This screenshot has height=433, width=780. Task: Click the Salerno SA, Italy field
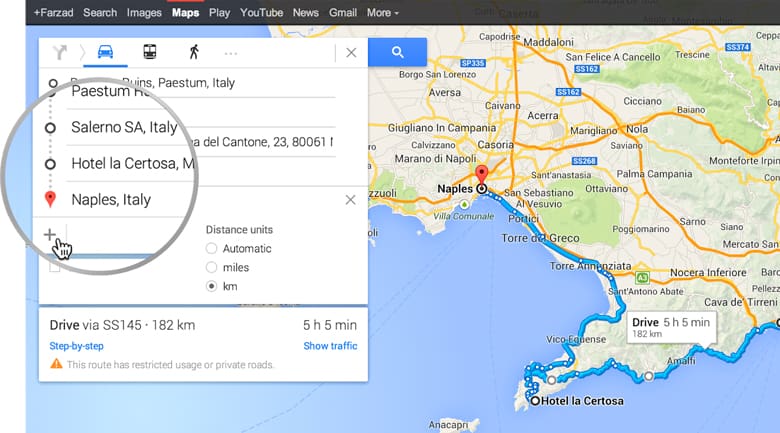coord(124,128)
